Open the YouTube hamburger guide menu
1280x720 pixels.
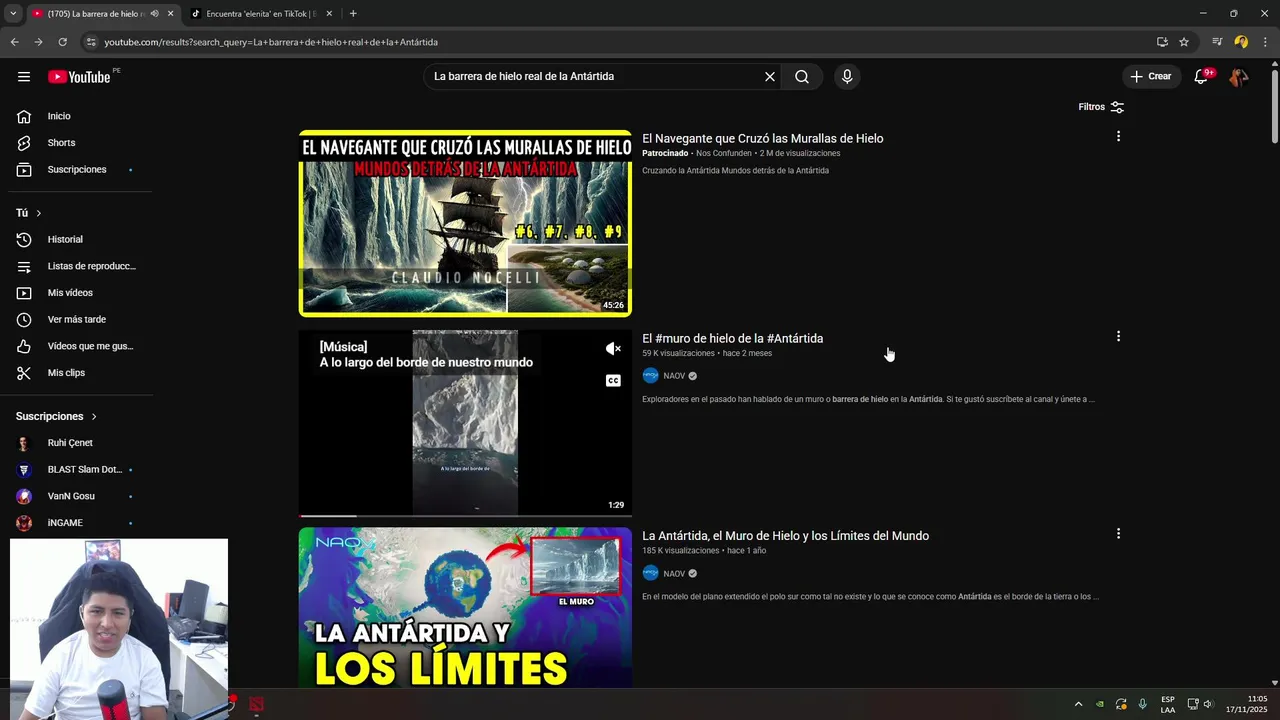[24, 77]
